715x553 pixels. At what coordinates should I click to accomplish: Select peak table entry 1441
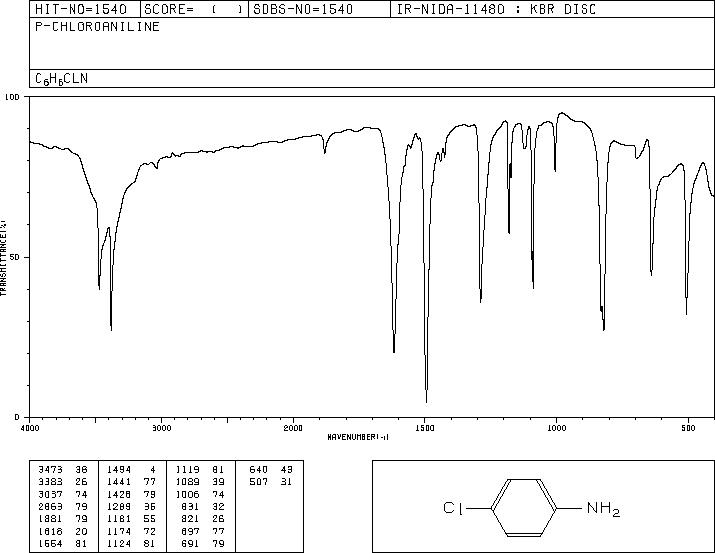119,481
